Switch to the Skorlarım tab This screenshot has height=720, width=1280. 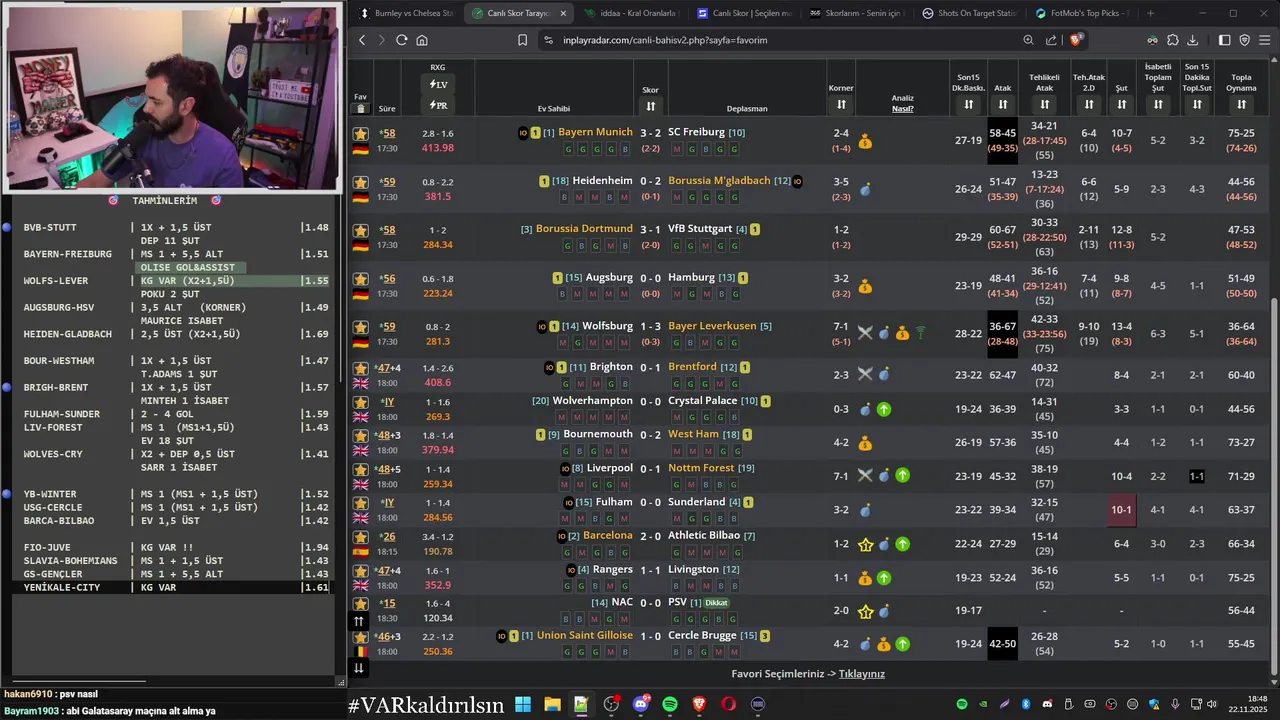point(855,13)
